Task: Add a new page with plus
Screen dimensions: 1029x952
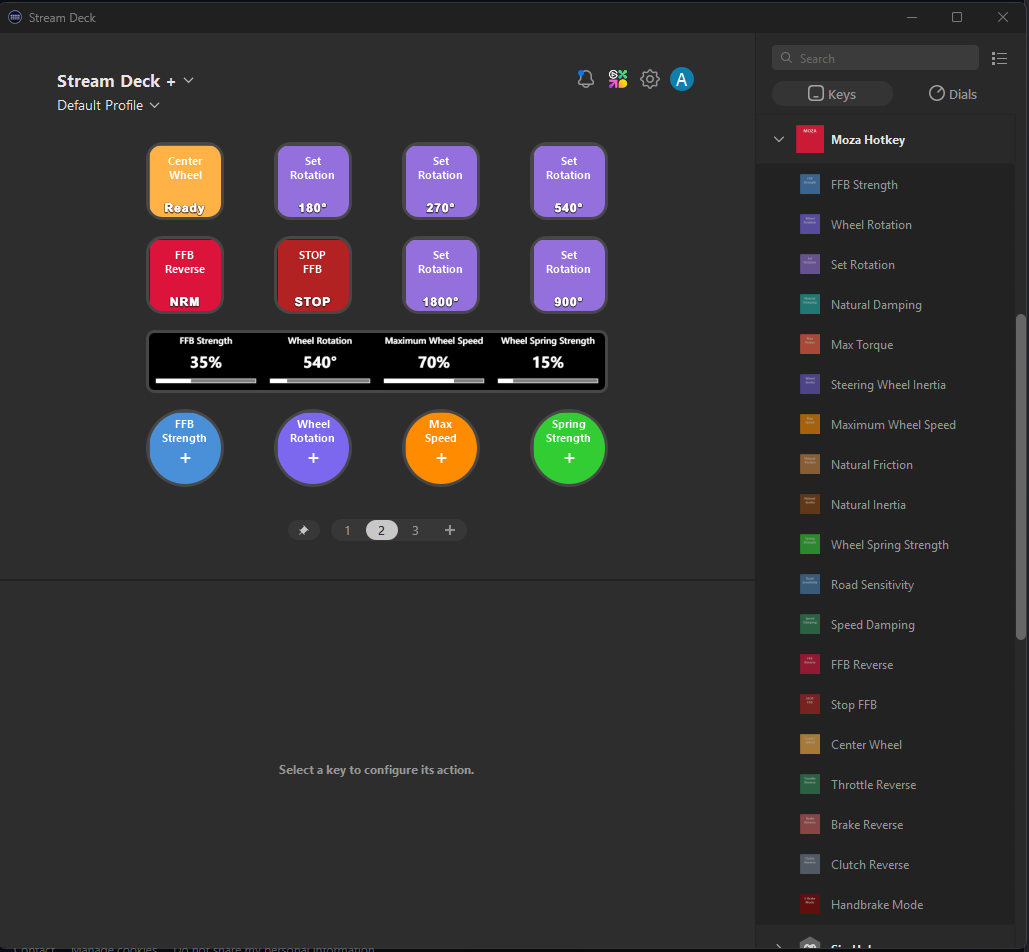Action: click(x=450, y=530)
